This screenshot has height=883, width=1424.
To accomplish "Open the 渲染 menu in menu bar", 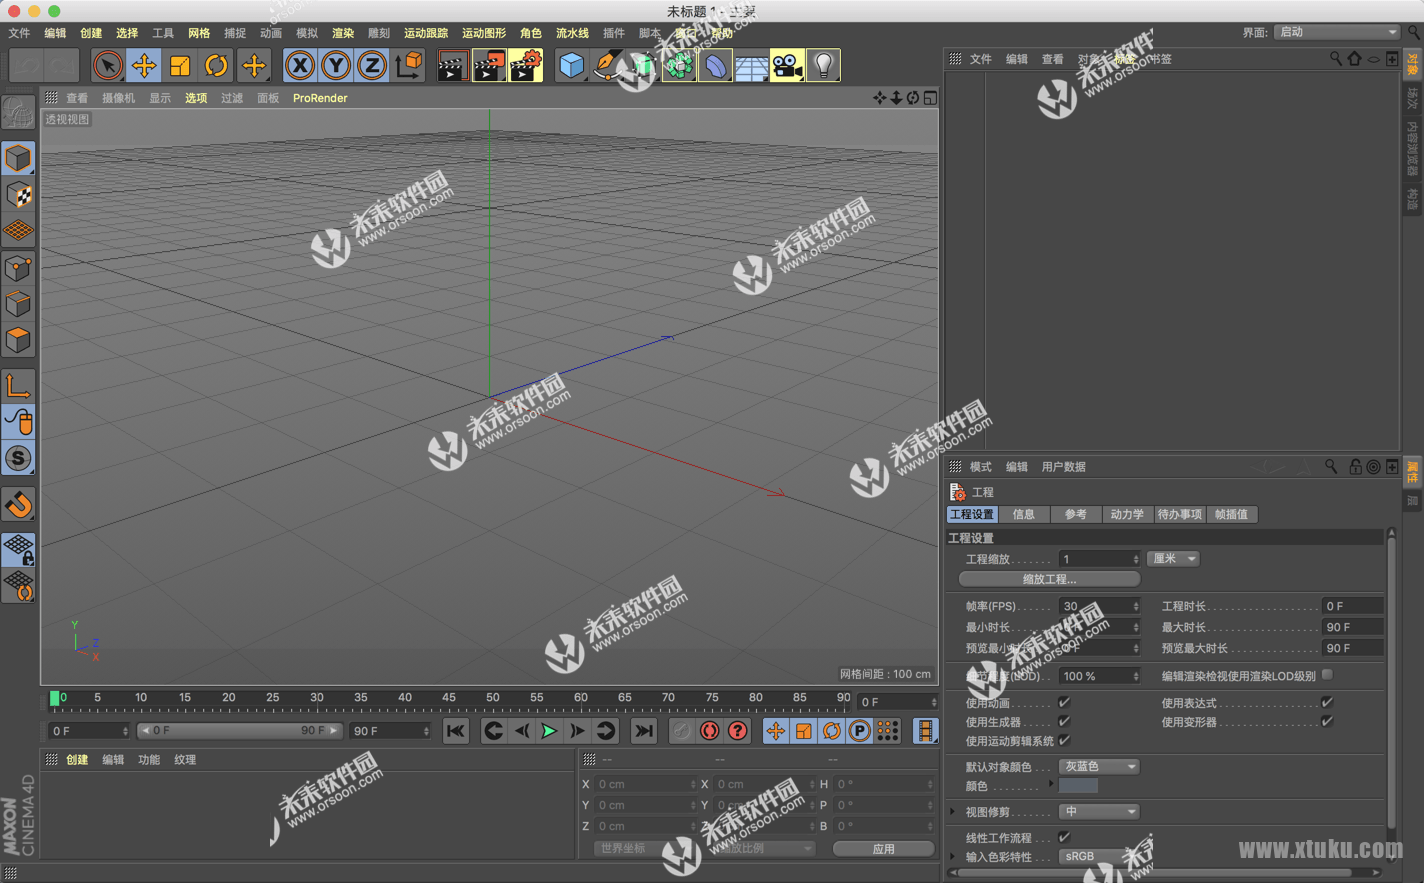I will tap(343, 33).
